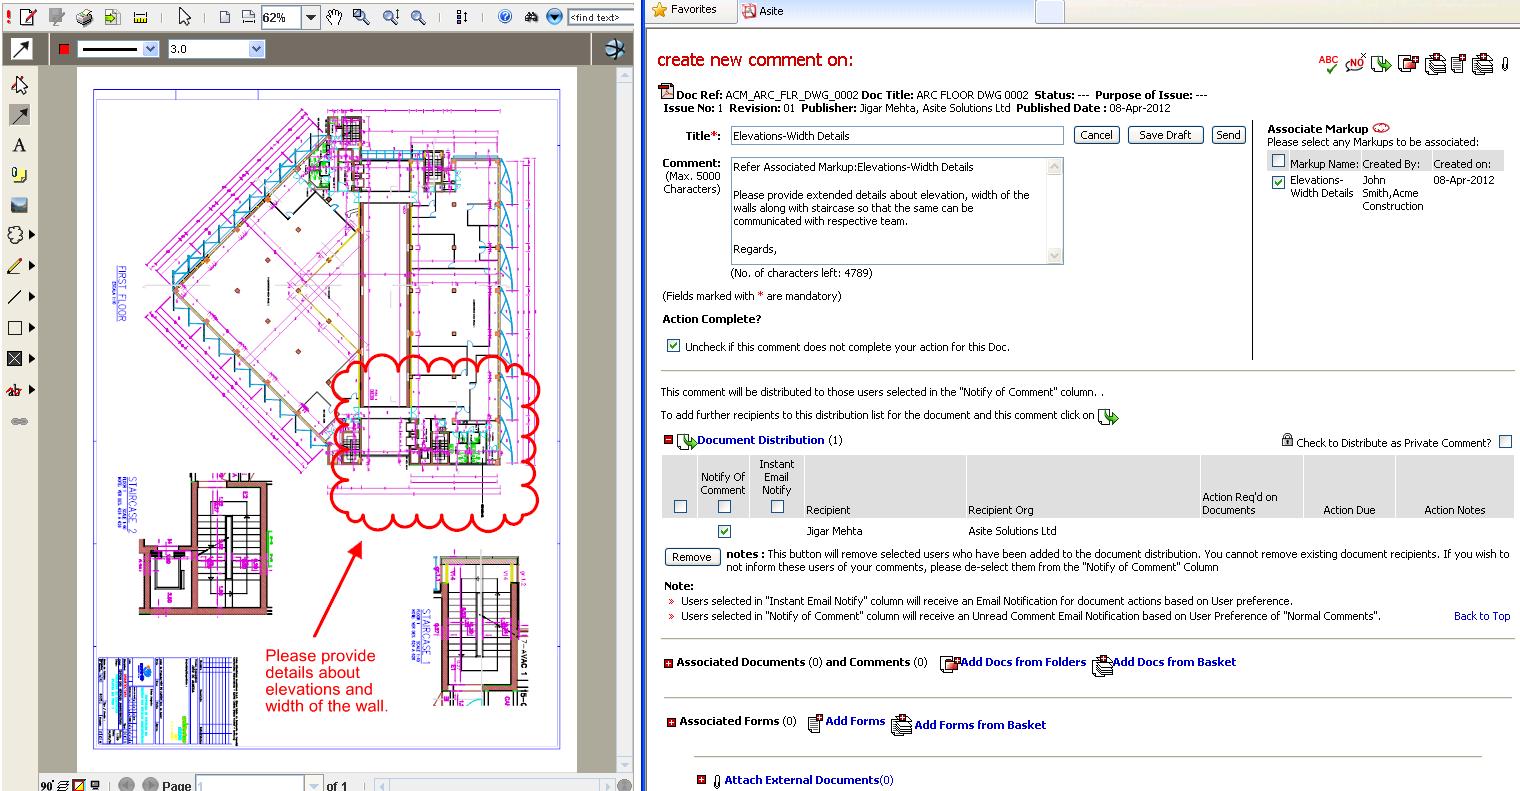The image size is (1520, 791).
Task: Select the strikeout text tool
Action: tap(16, 390)
